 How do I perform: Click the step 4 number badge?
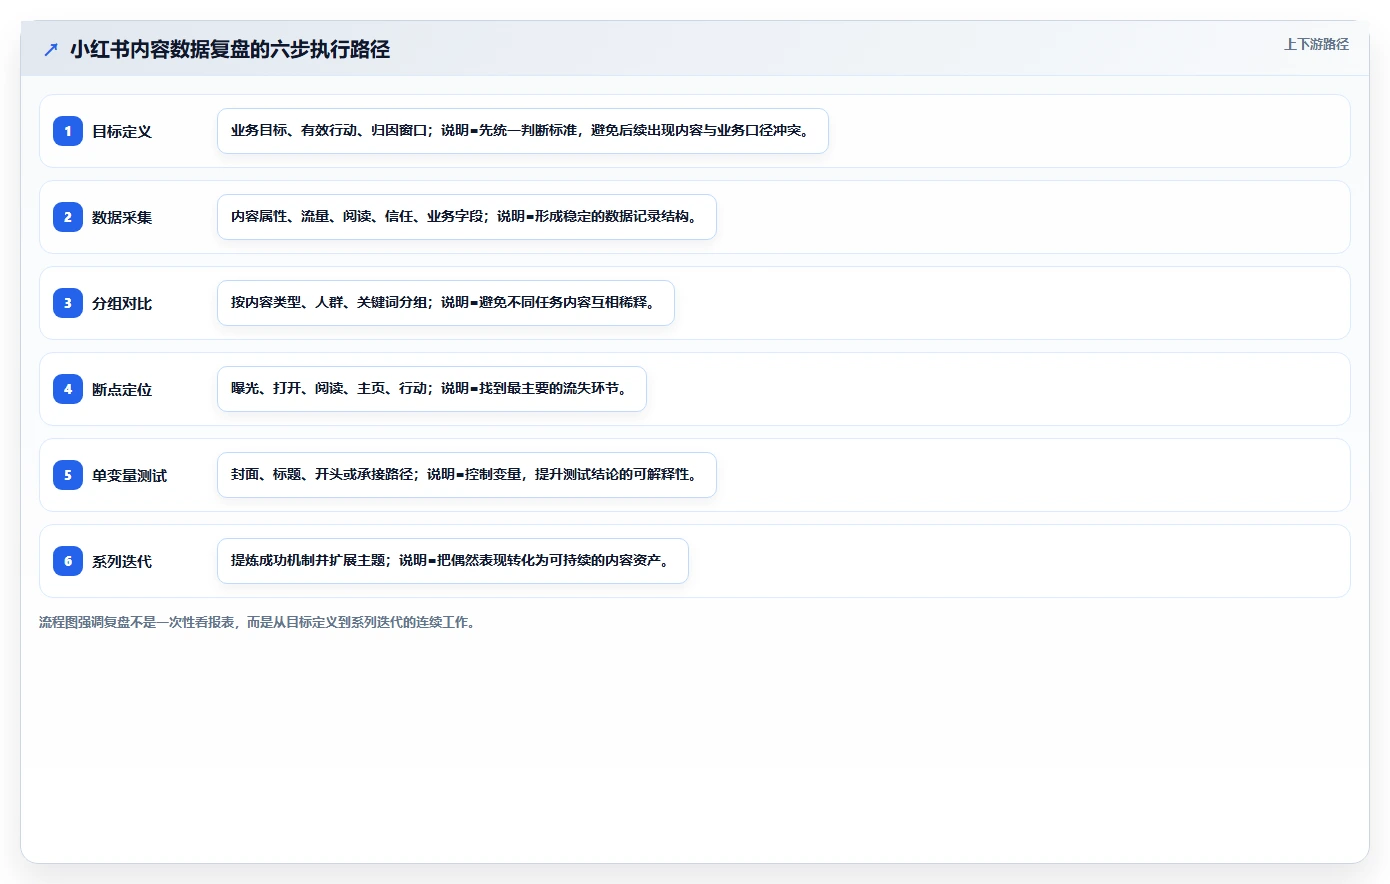(x=68, y=389)
